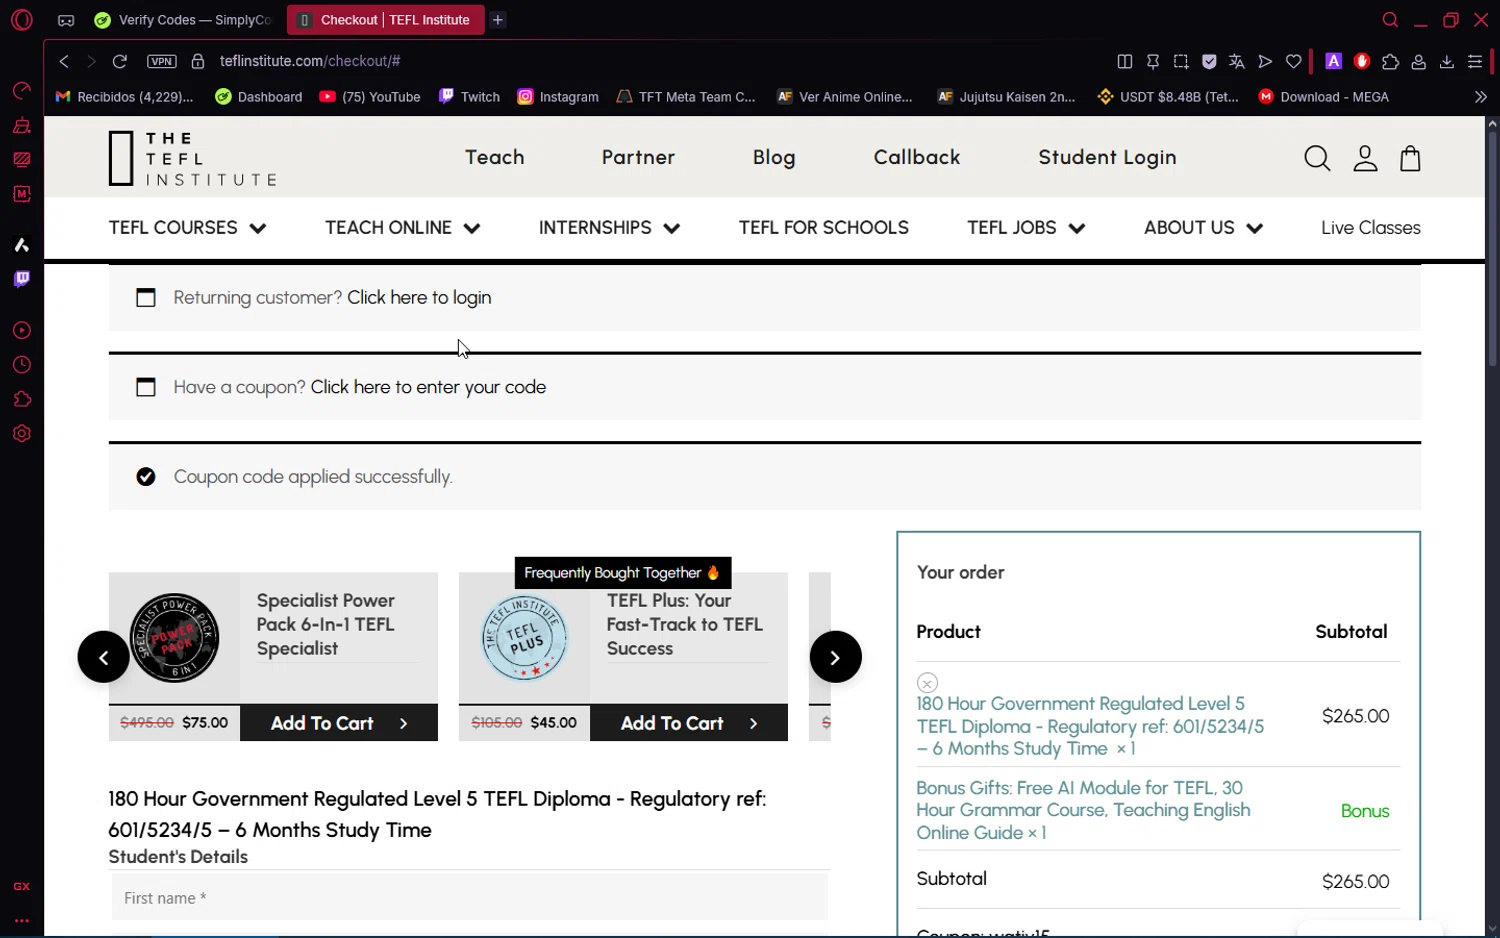
Task: Click here to login as returning customer
Action: click(x=419, y=298)
